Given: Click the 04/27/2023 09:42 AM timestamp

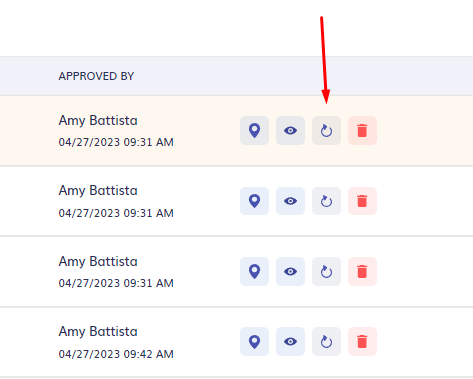Looking at the screenshot, I should (116, 354).
